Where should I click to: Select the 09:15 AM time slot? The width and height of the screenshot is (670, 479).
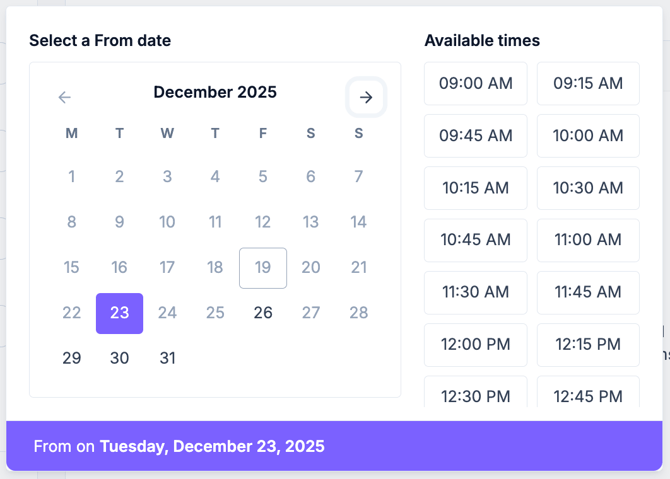point(588,83)
